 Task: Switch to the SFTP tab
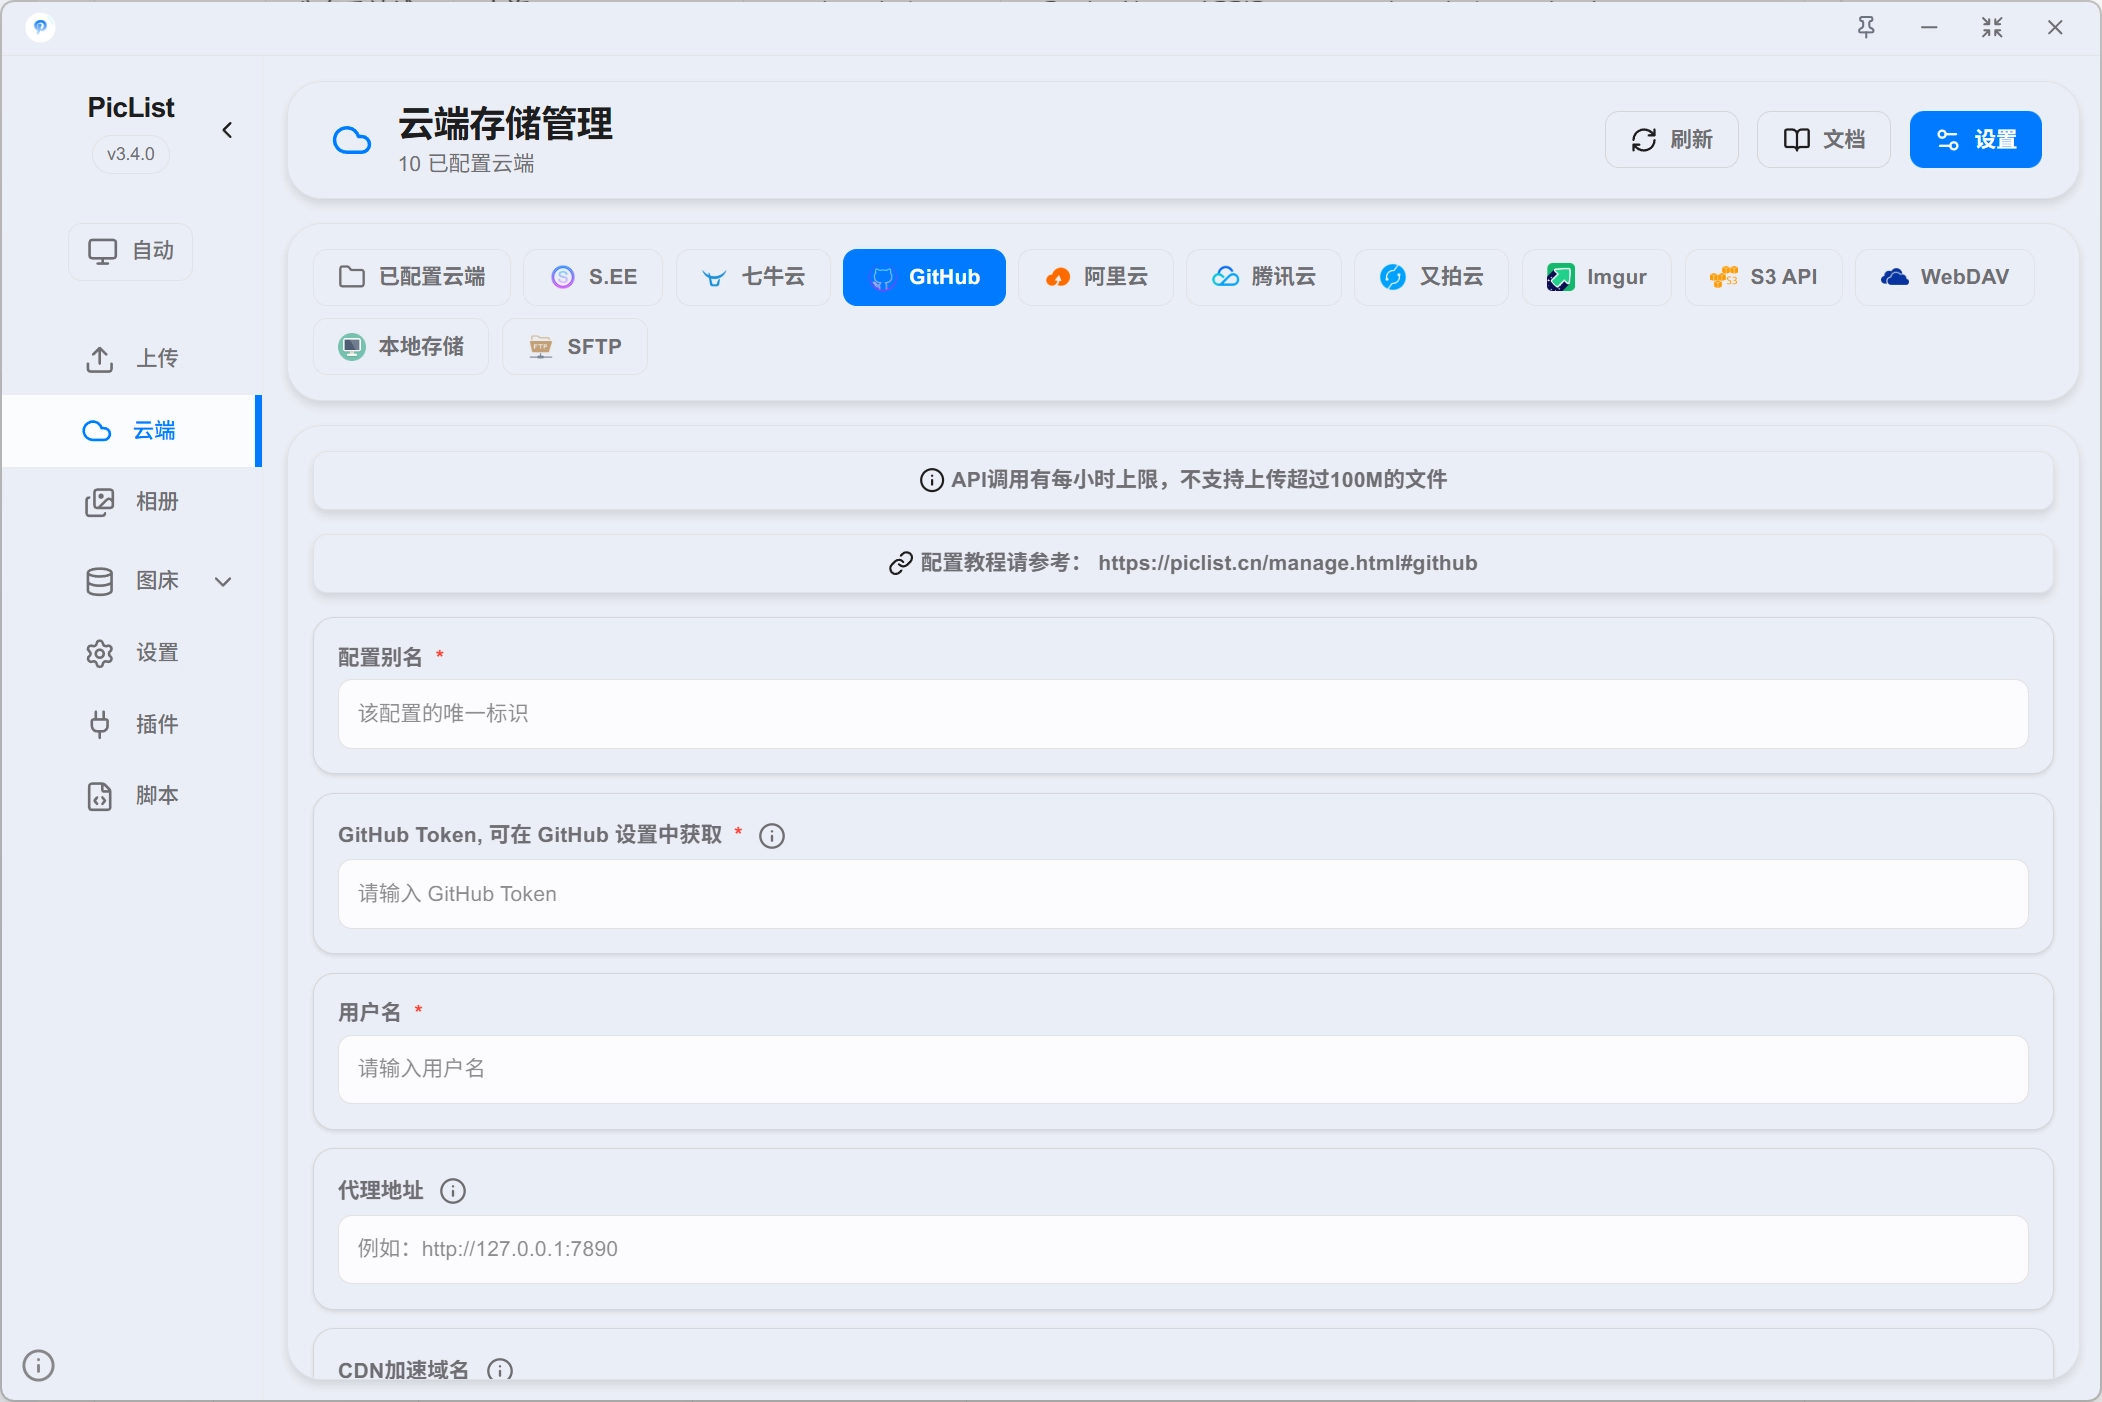(x=575, y=347)
